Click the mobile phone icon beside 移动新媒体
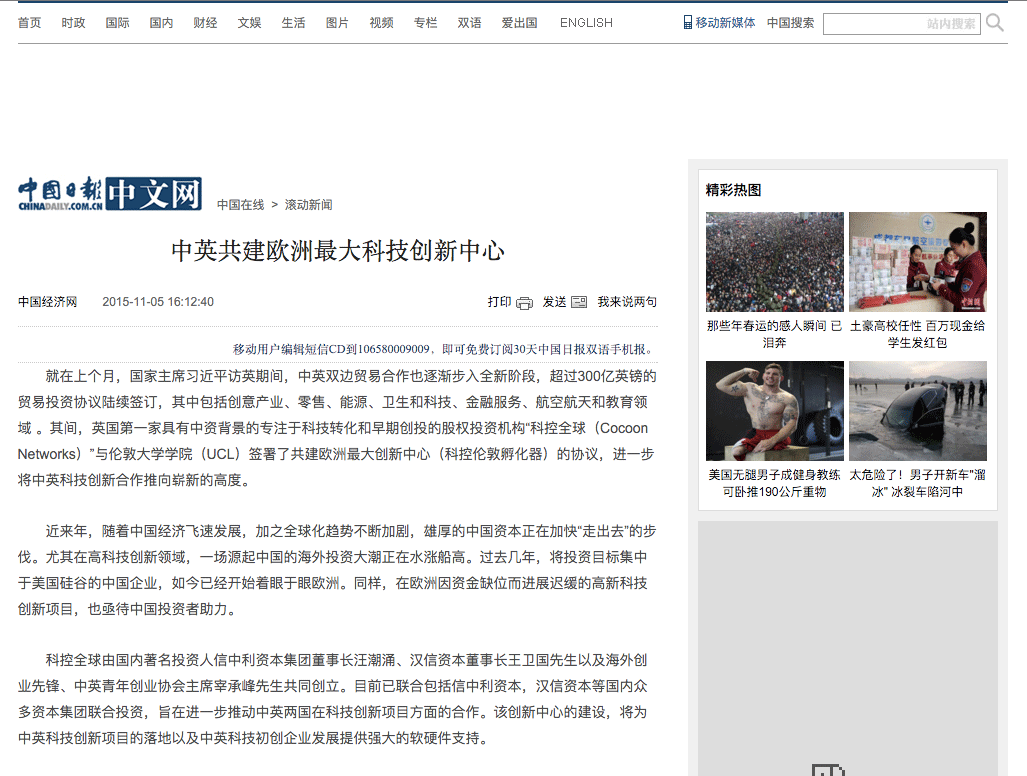Viewport: 1027px width, 776px height. (x=687, y=22)
